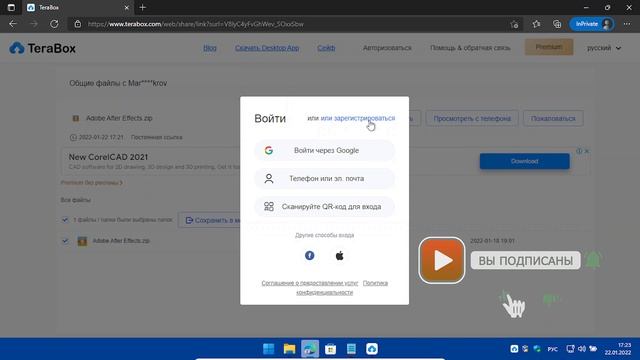Open the Сейф link in header

pos(326,48)
